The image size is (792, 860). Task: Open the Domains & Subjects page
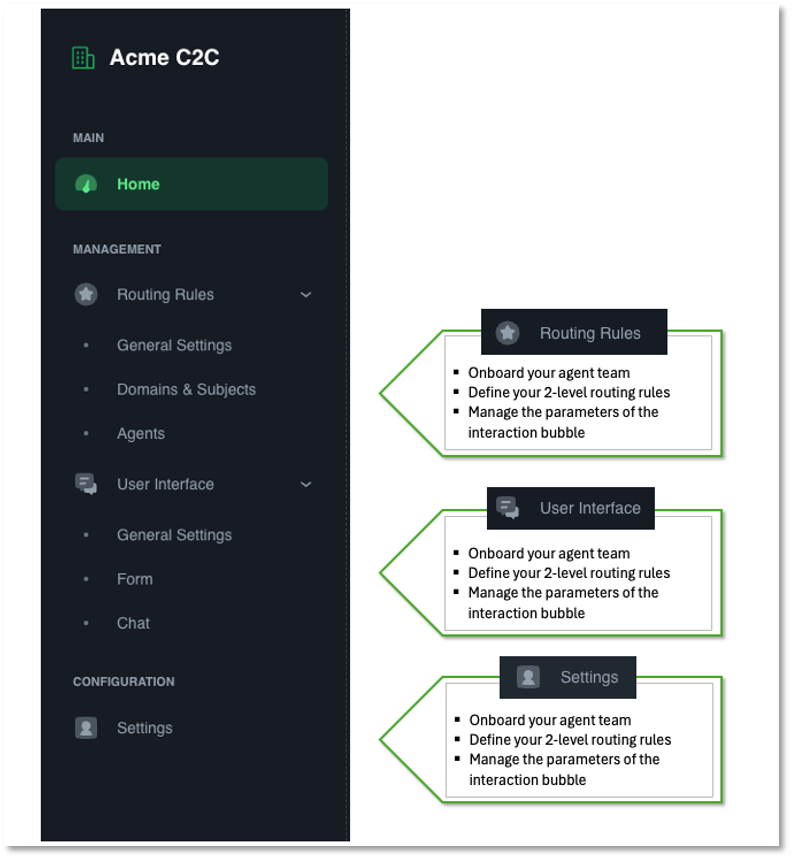tap(186, 389)
